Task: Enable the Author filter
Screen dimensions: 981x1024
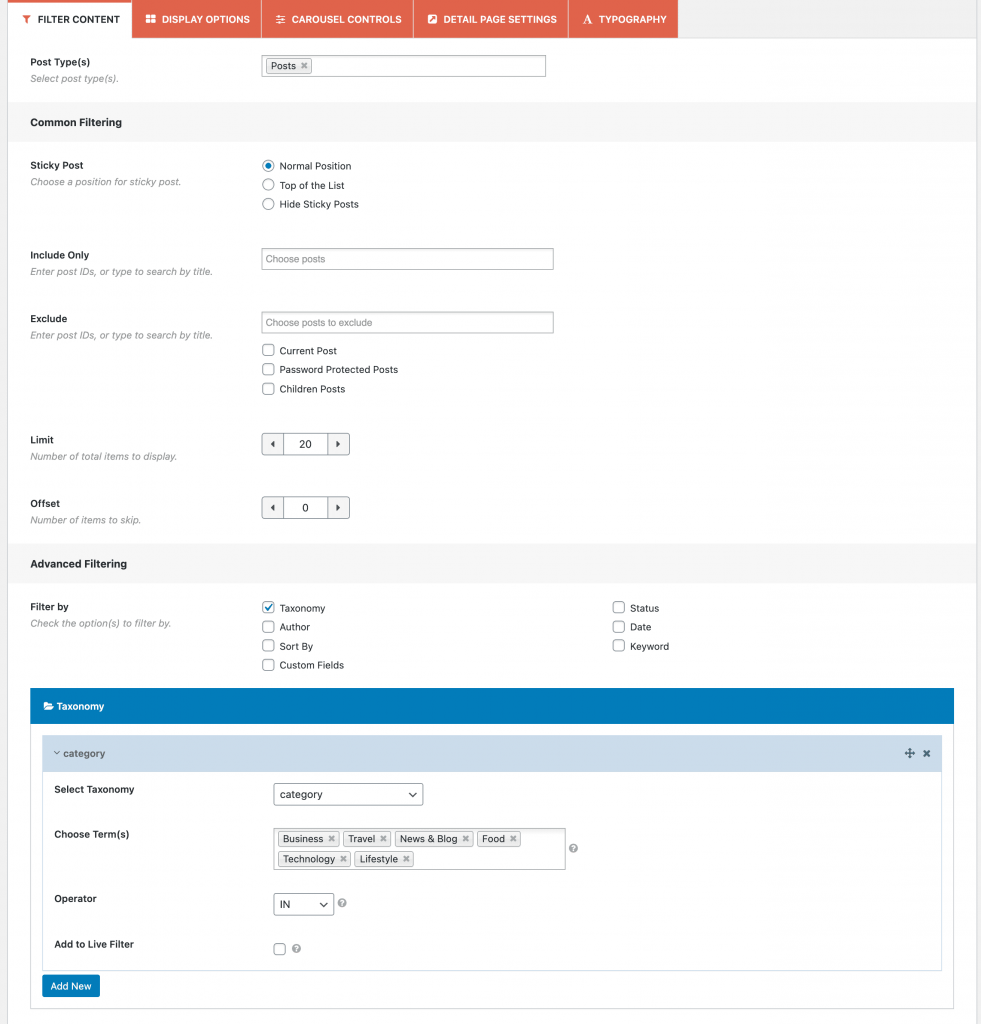Action: (268, 626)
